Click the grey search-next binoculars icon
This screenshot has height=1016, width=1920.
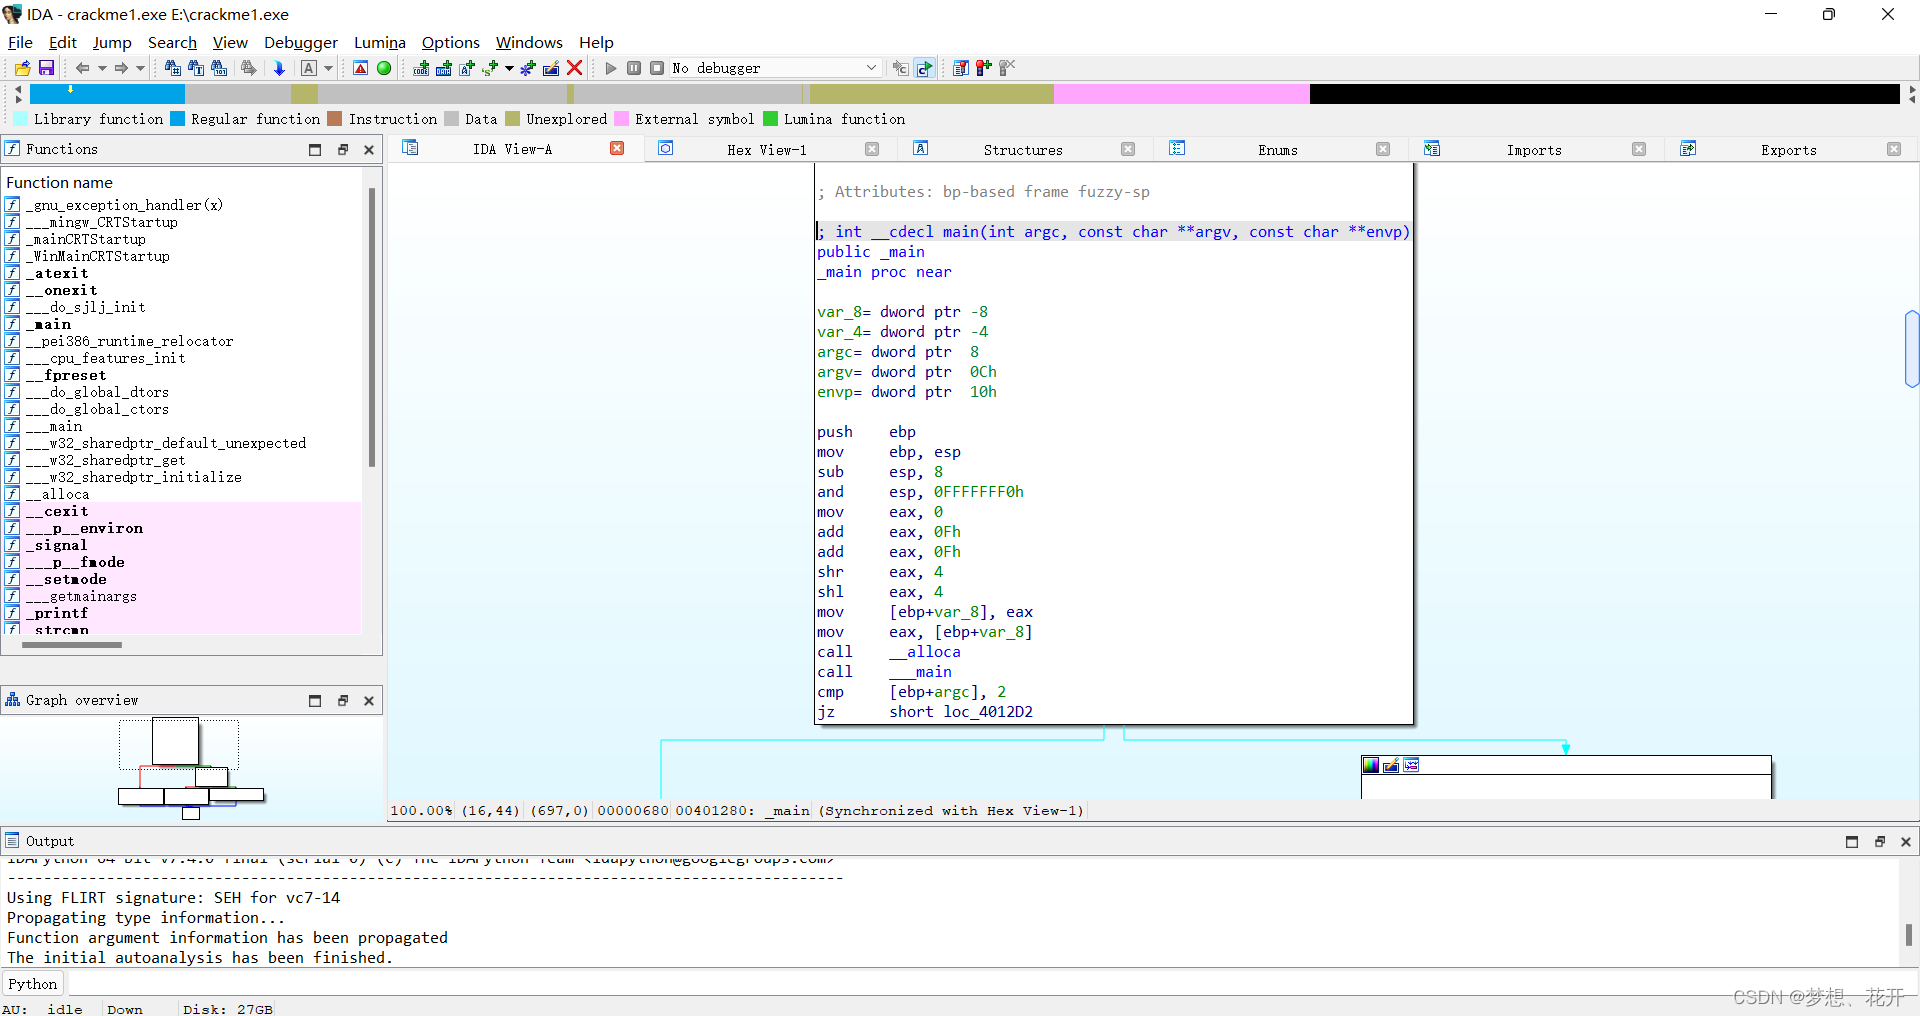(248, 68)
